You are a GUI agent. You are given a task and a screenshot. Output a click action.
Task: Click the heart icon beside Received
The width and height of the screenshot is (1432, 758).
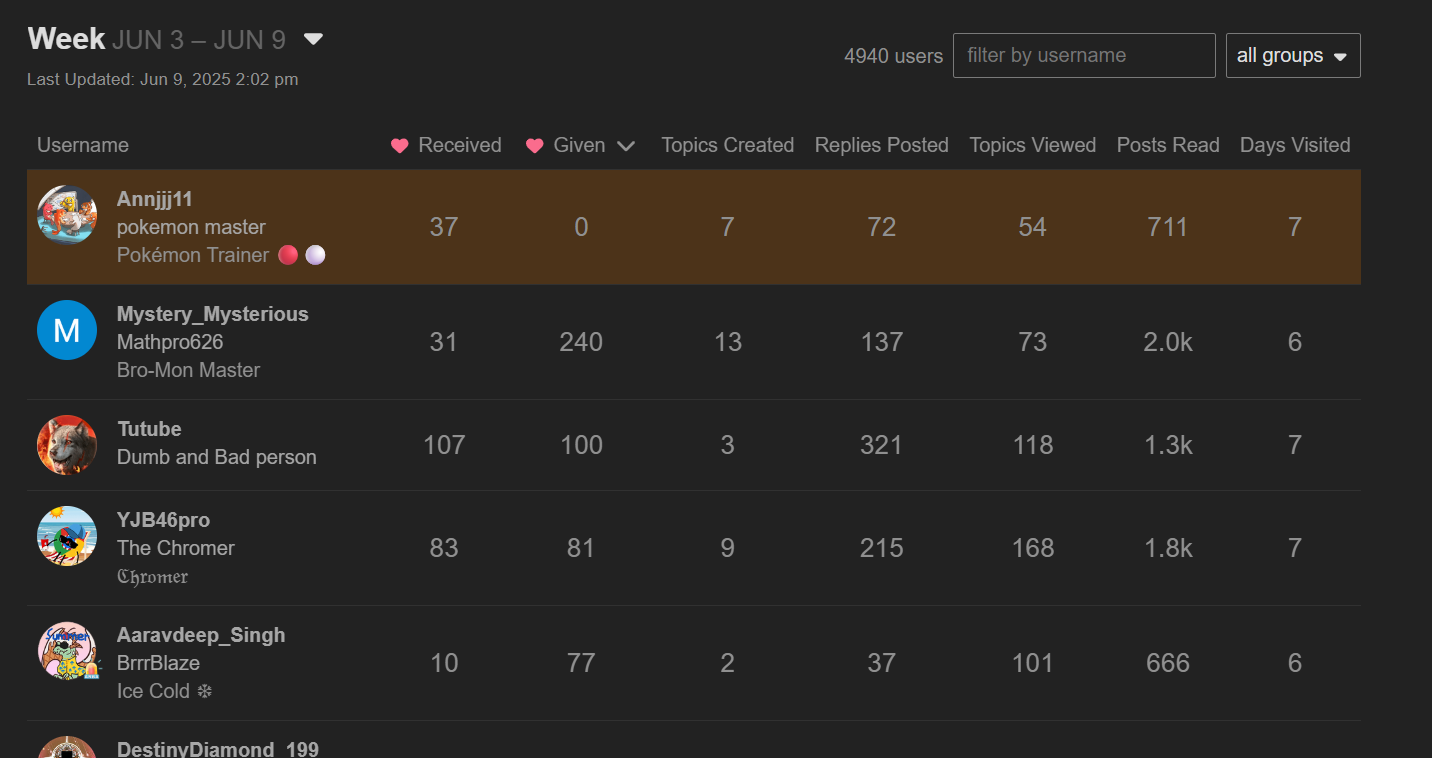click(400, 146)
